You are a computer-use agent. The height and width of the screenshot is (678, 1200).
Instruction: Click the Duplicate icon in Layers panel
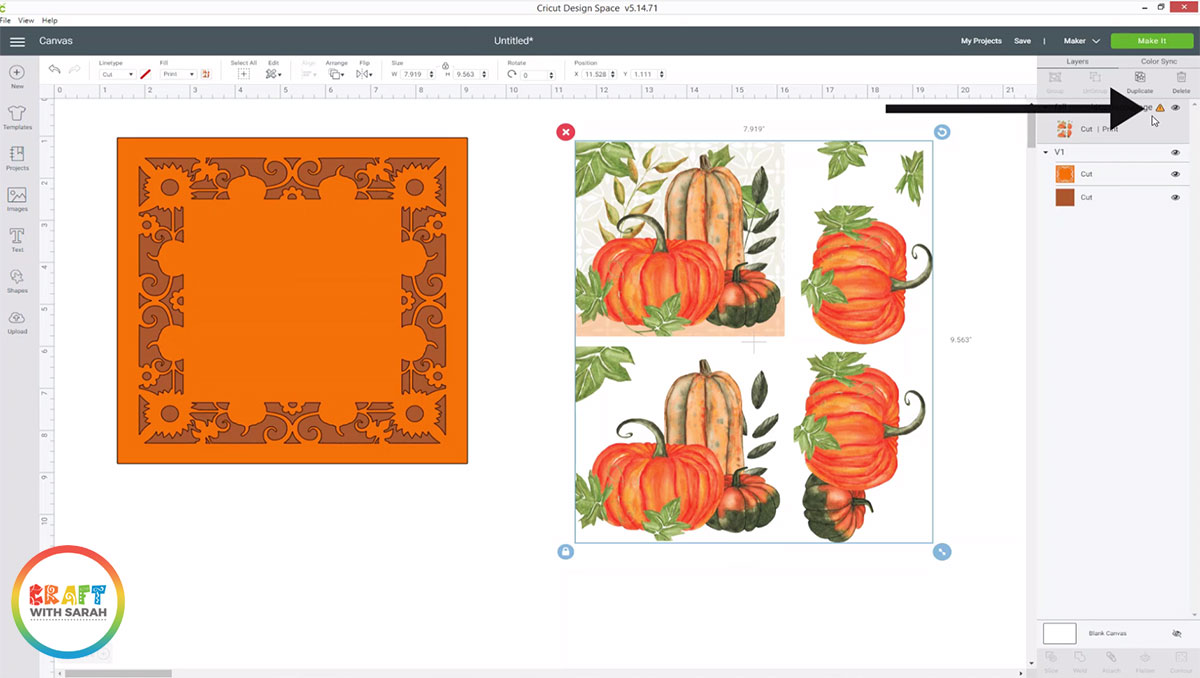[x=1139, y=78]
